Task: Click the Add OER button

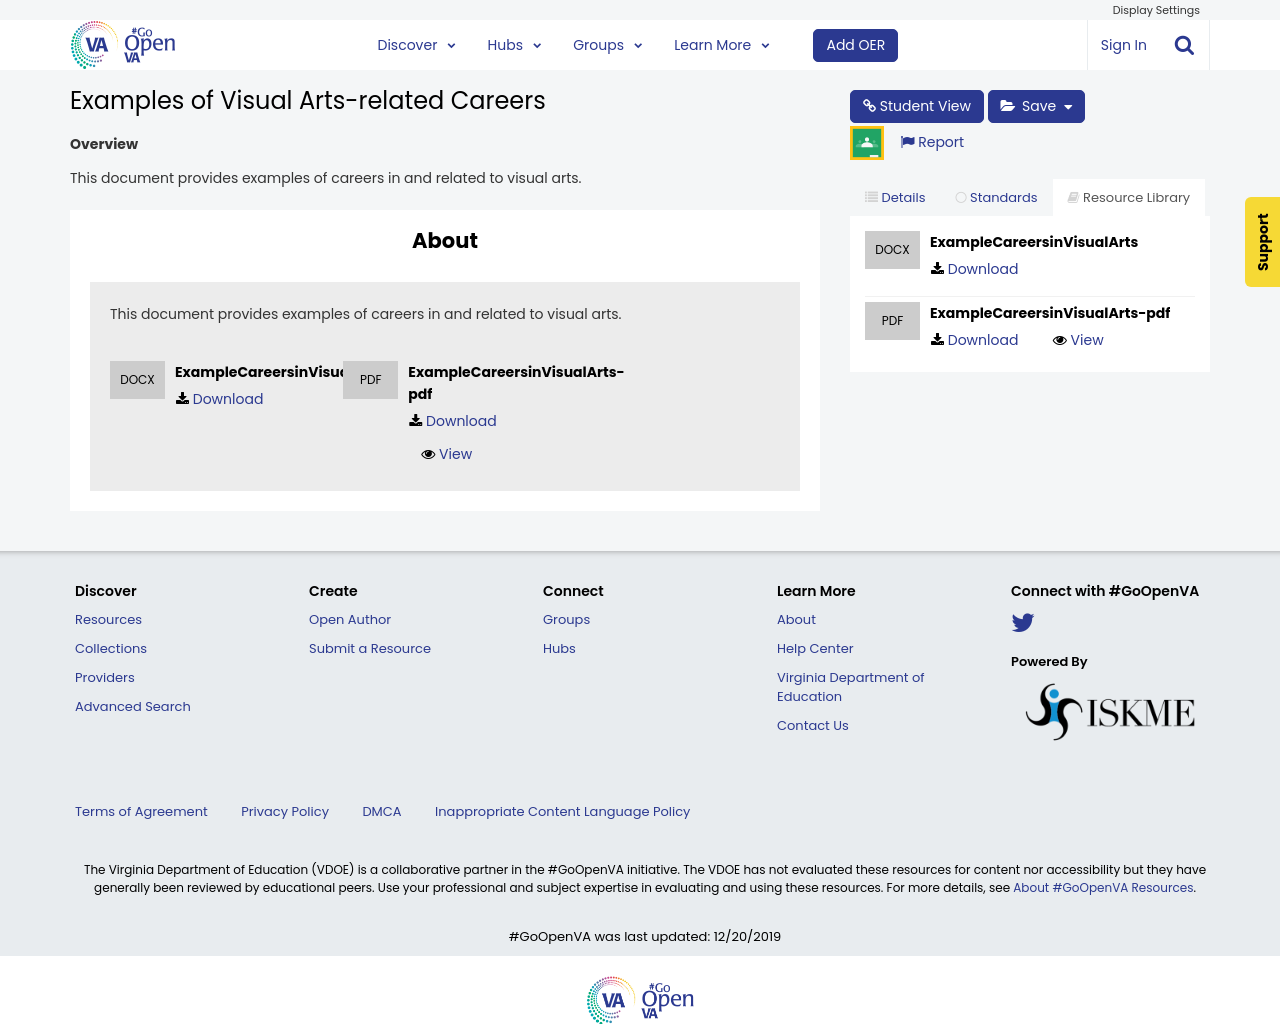Action: point(855,44)
